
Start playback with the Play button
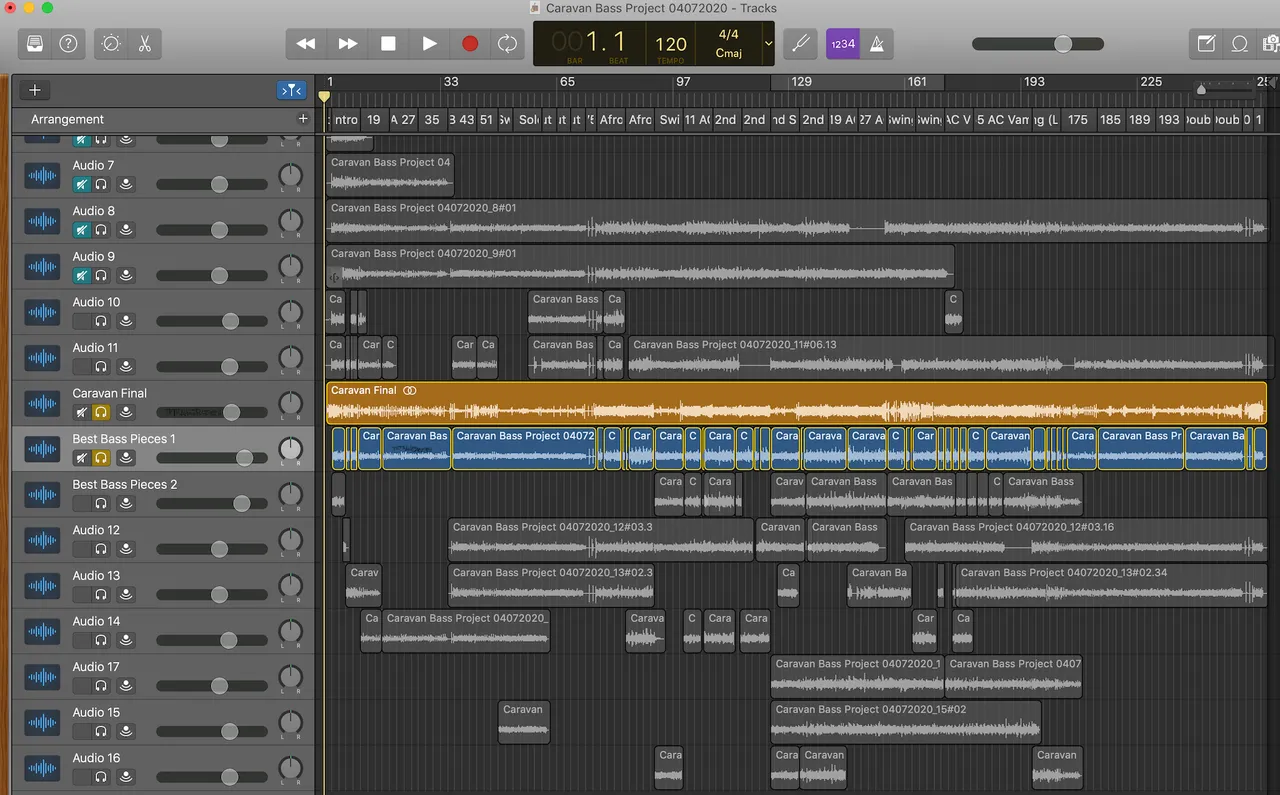click(x=429, y=44)
